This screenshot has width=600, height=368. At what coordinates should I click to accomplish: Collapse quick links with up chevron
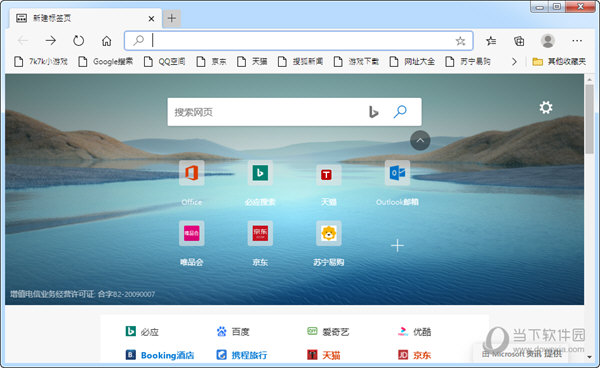tap(420, 140)
